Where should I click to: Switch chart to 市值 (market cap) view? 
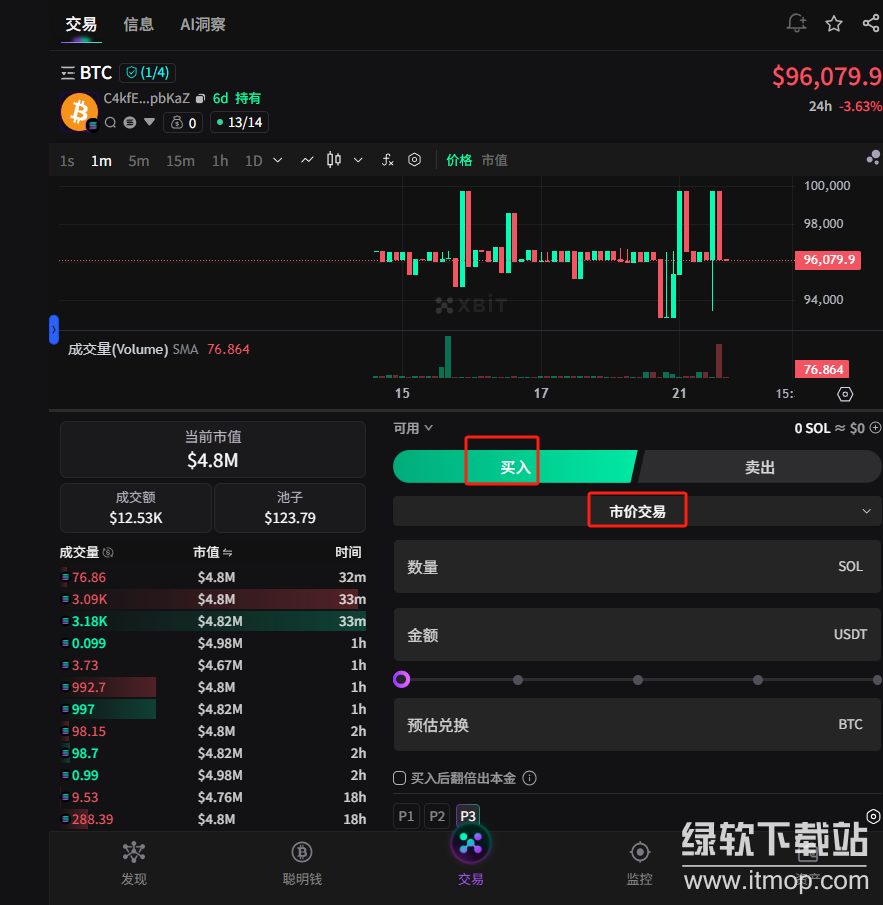494,160
